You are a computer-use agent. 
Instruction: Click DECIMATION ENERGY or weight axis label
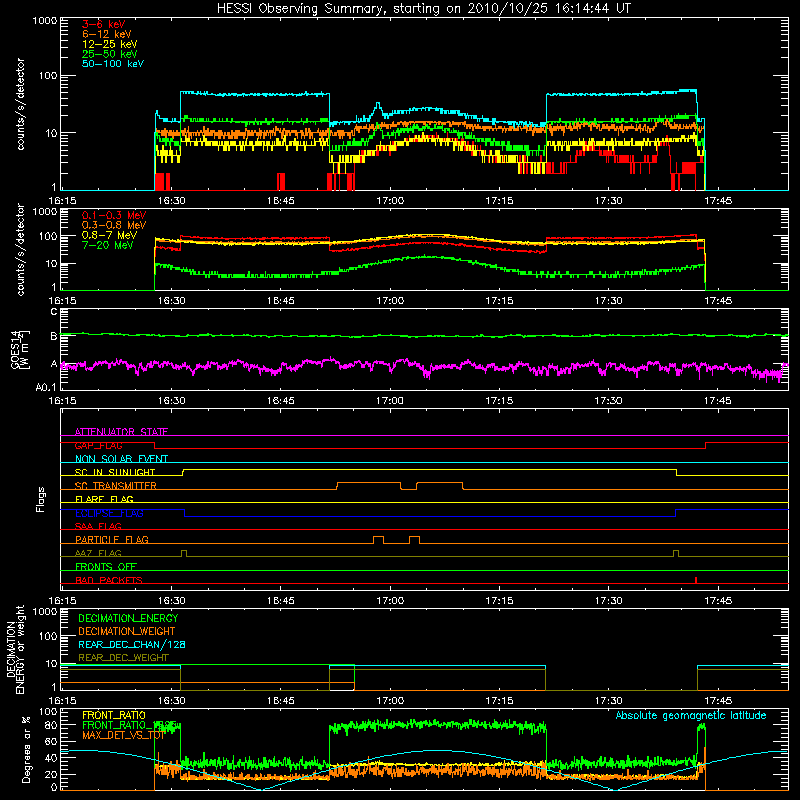click(14, 649)
